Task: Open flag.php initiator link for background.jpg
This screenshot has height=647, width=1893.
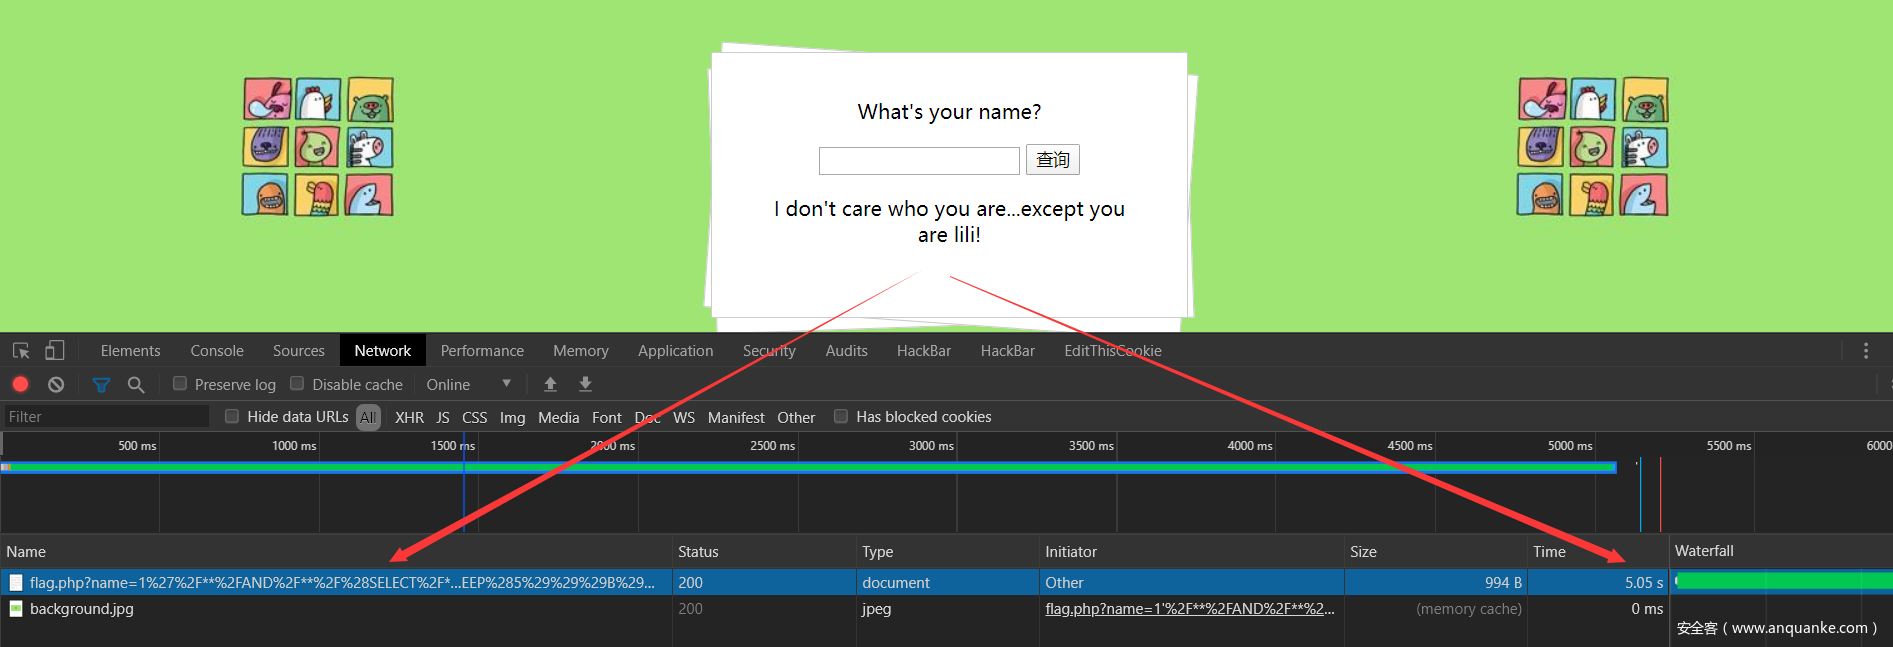Action: 1189,609
